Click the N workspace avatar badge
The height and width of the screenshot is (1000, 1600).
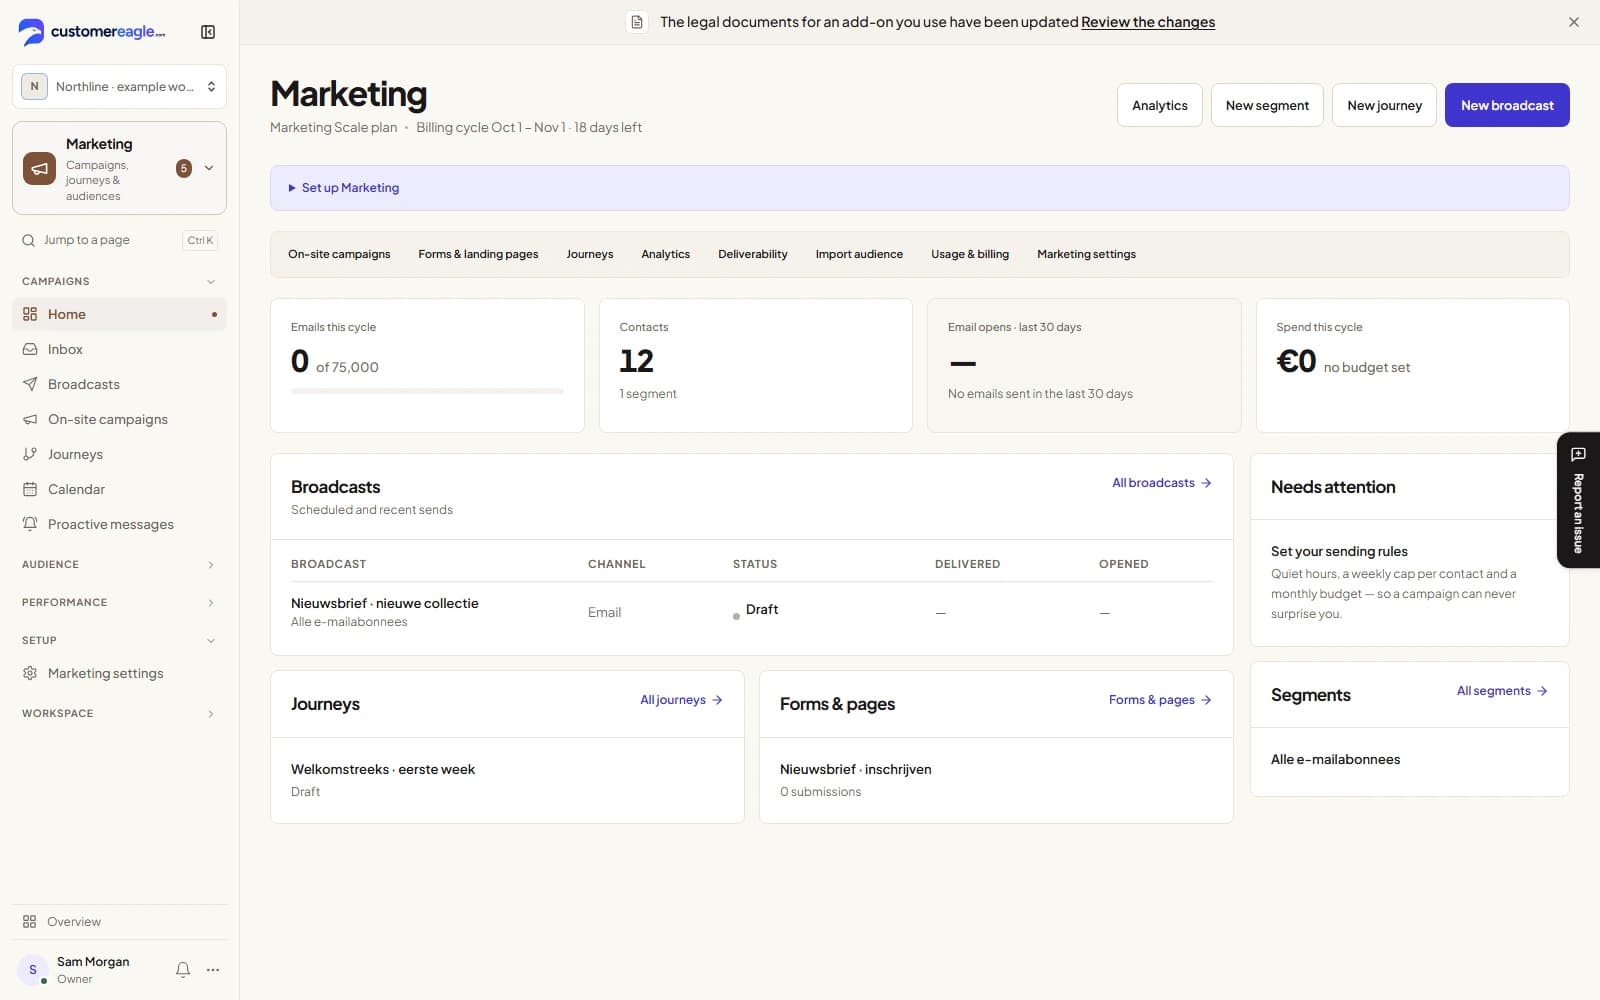click(x=34, y=87)
